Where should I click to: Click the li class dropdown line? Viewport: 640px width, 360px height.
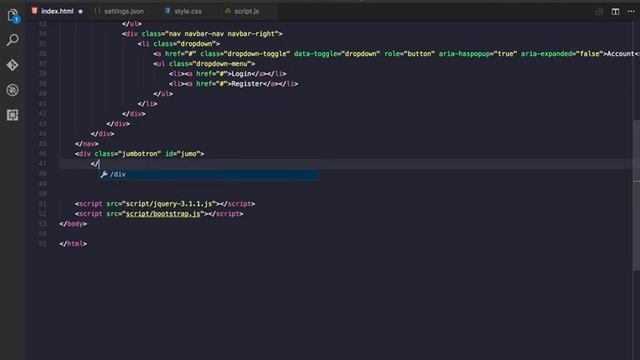pos(179,44)
